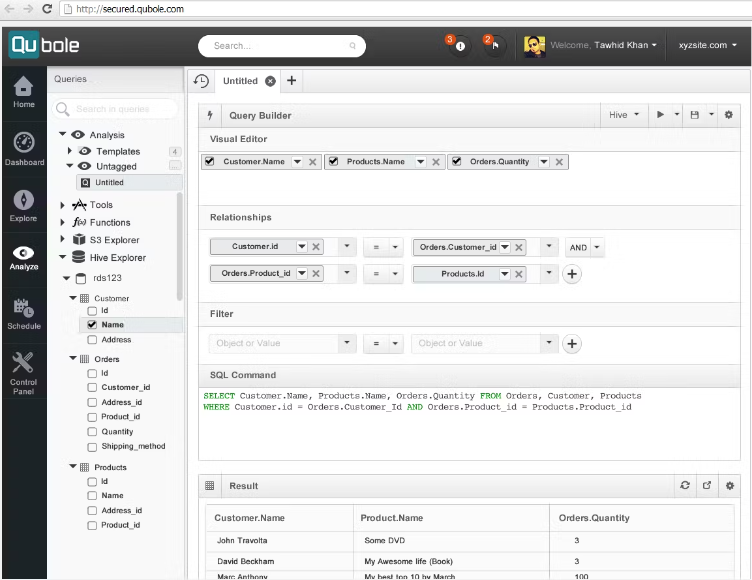Add a filter condition with plus
This screenshot has height=580, width=752.
click(572, 343)
